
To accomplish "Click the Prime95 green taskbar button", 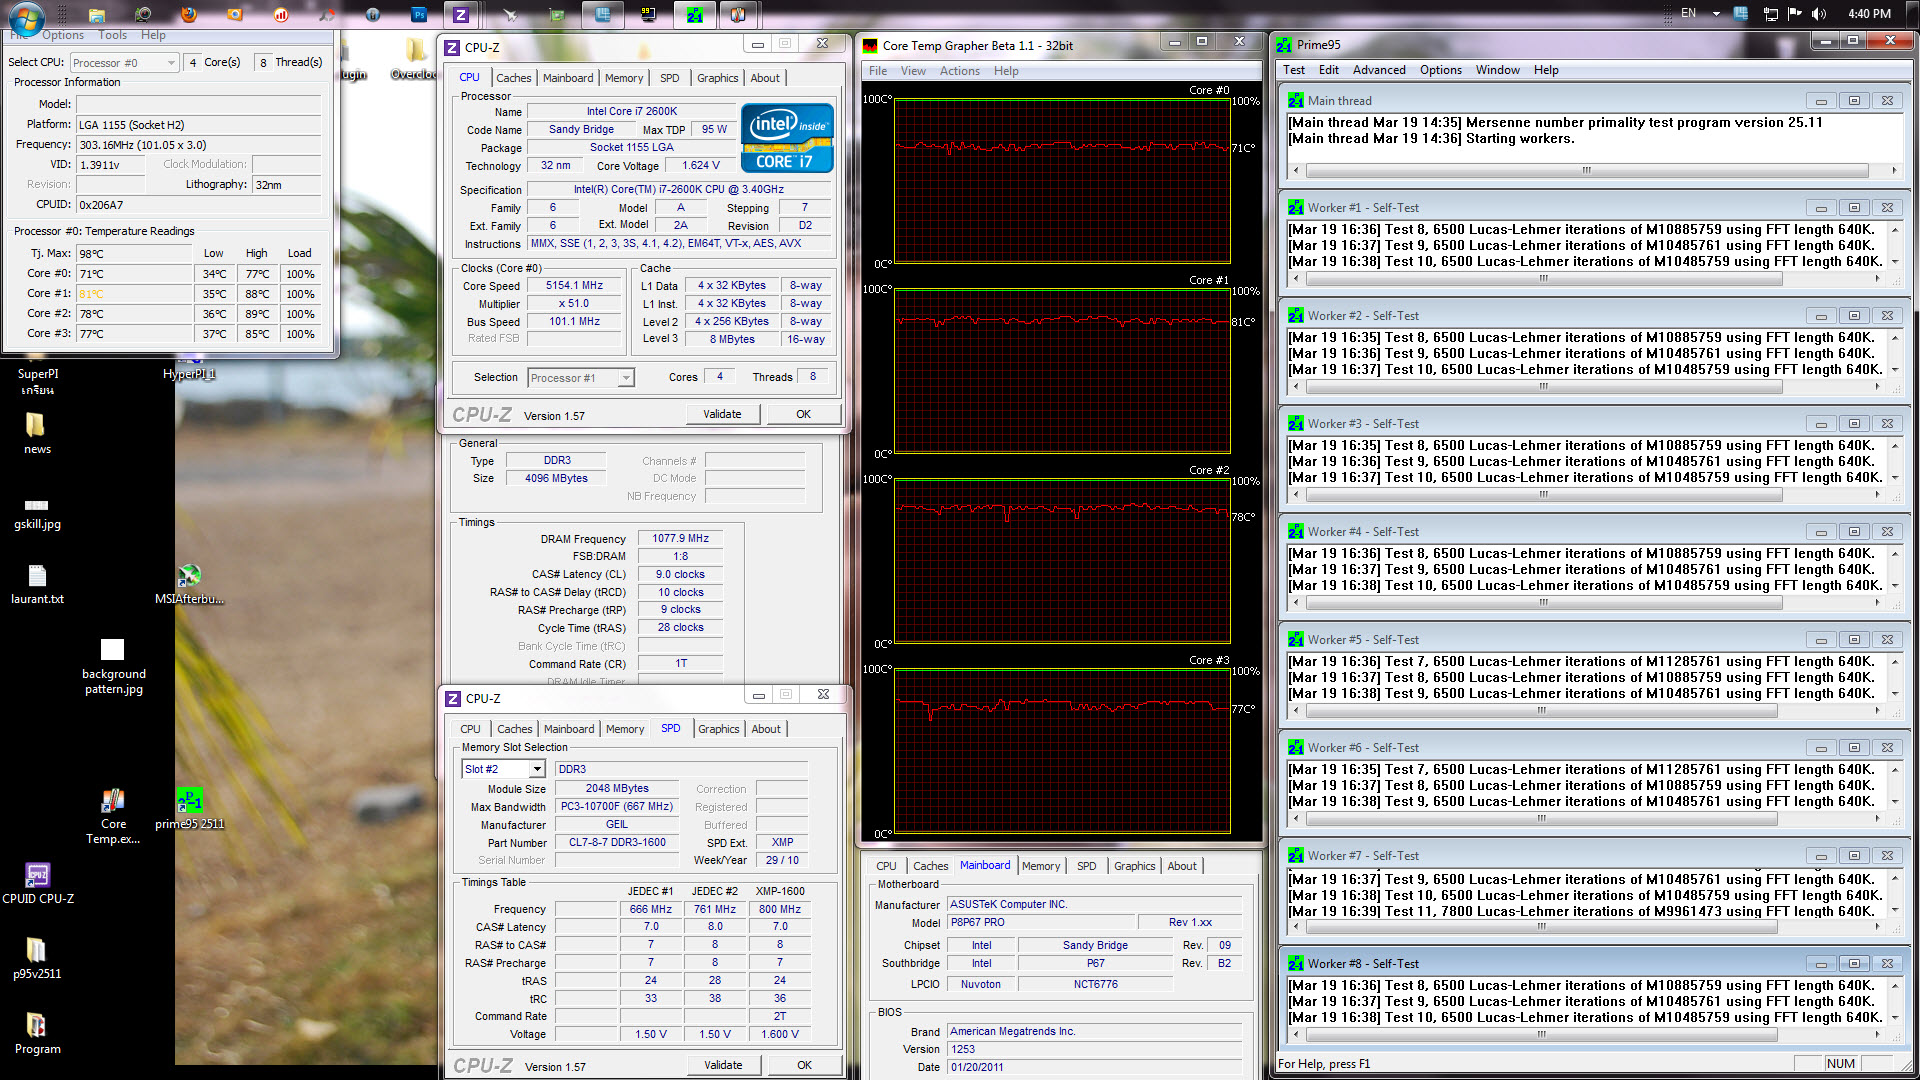I will tap(694, 14).
